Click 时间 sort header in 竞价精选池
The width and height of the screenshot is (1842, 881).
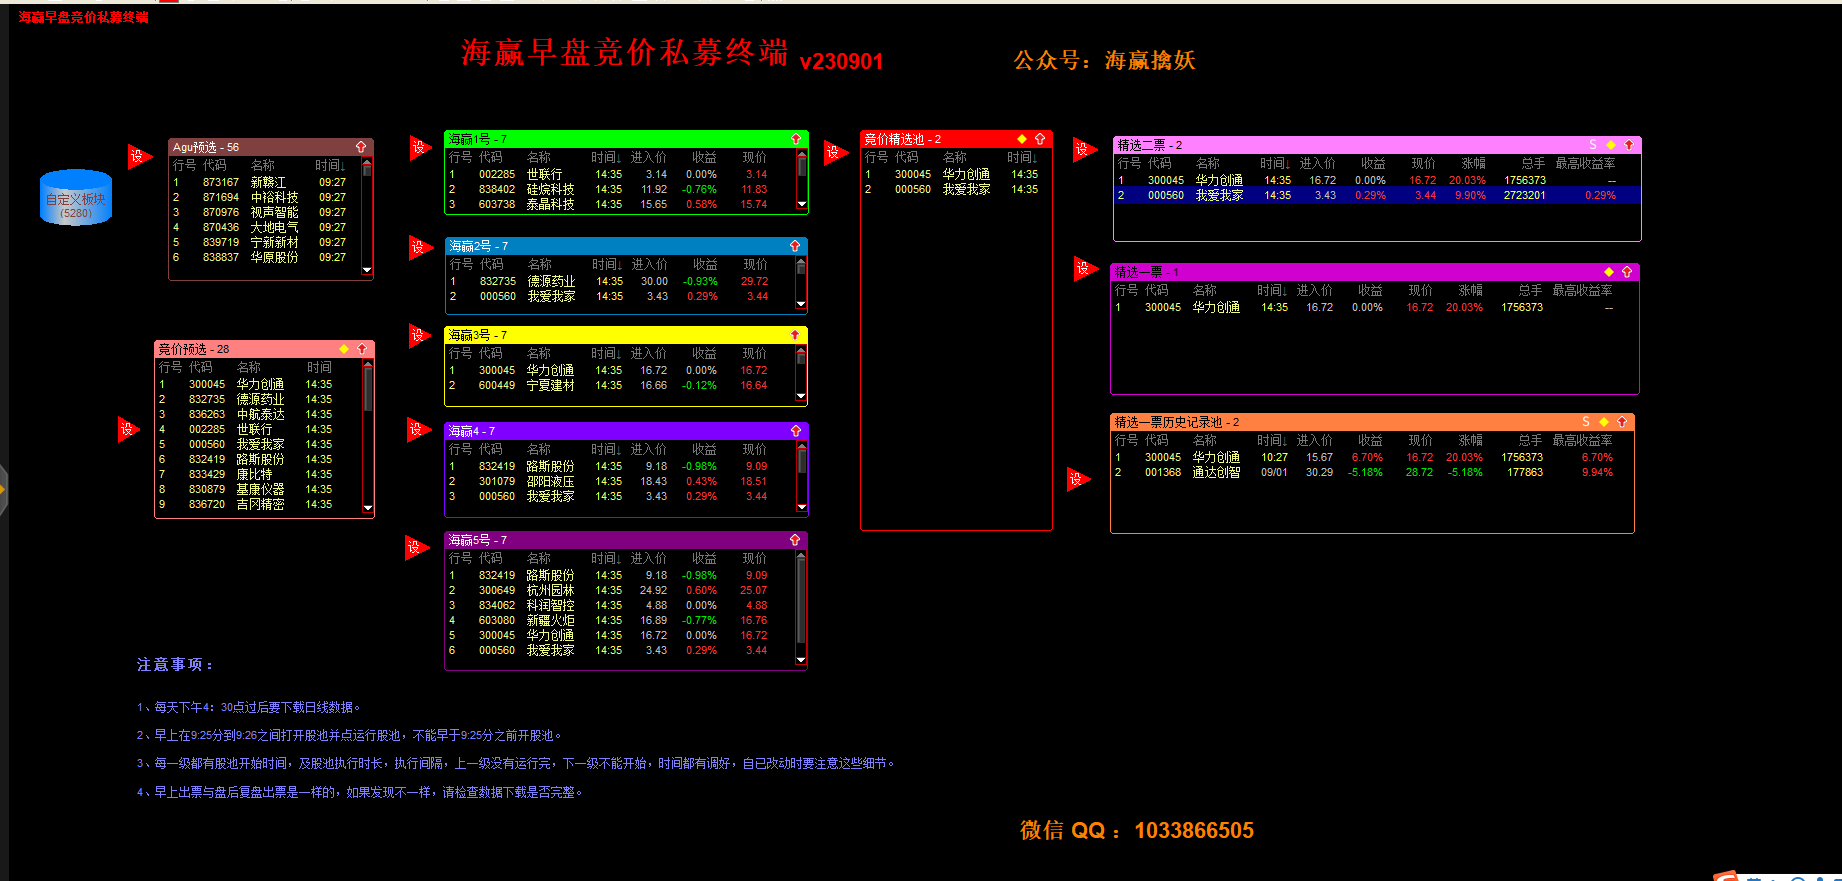click(x=1022, y=158)
